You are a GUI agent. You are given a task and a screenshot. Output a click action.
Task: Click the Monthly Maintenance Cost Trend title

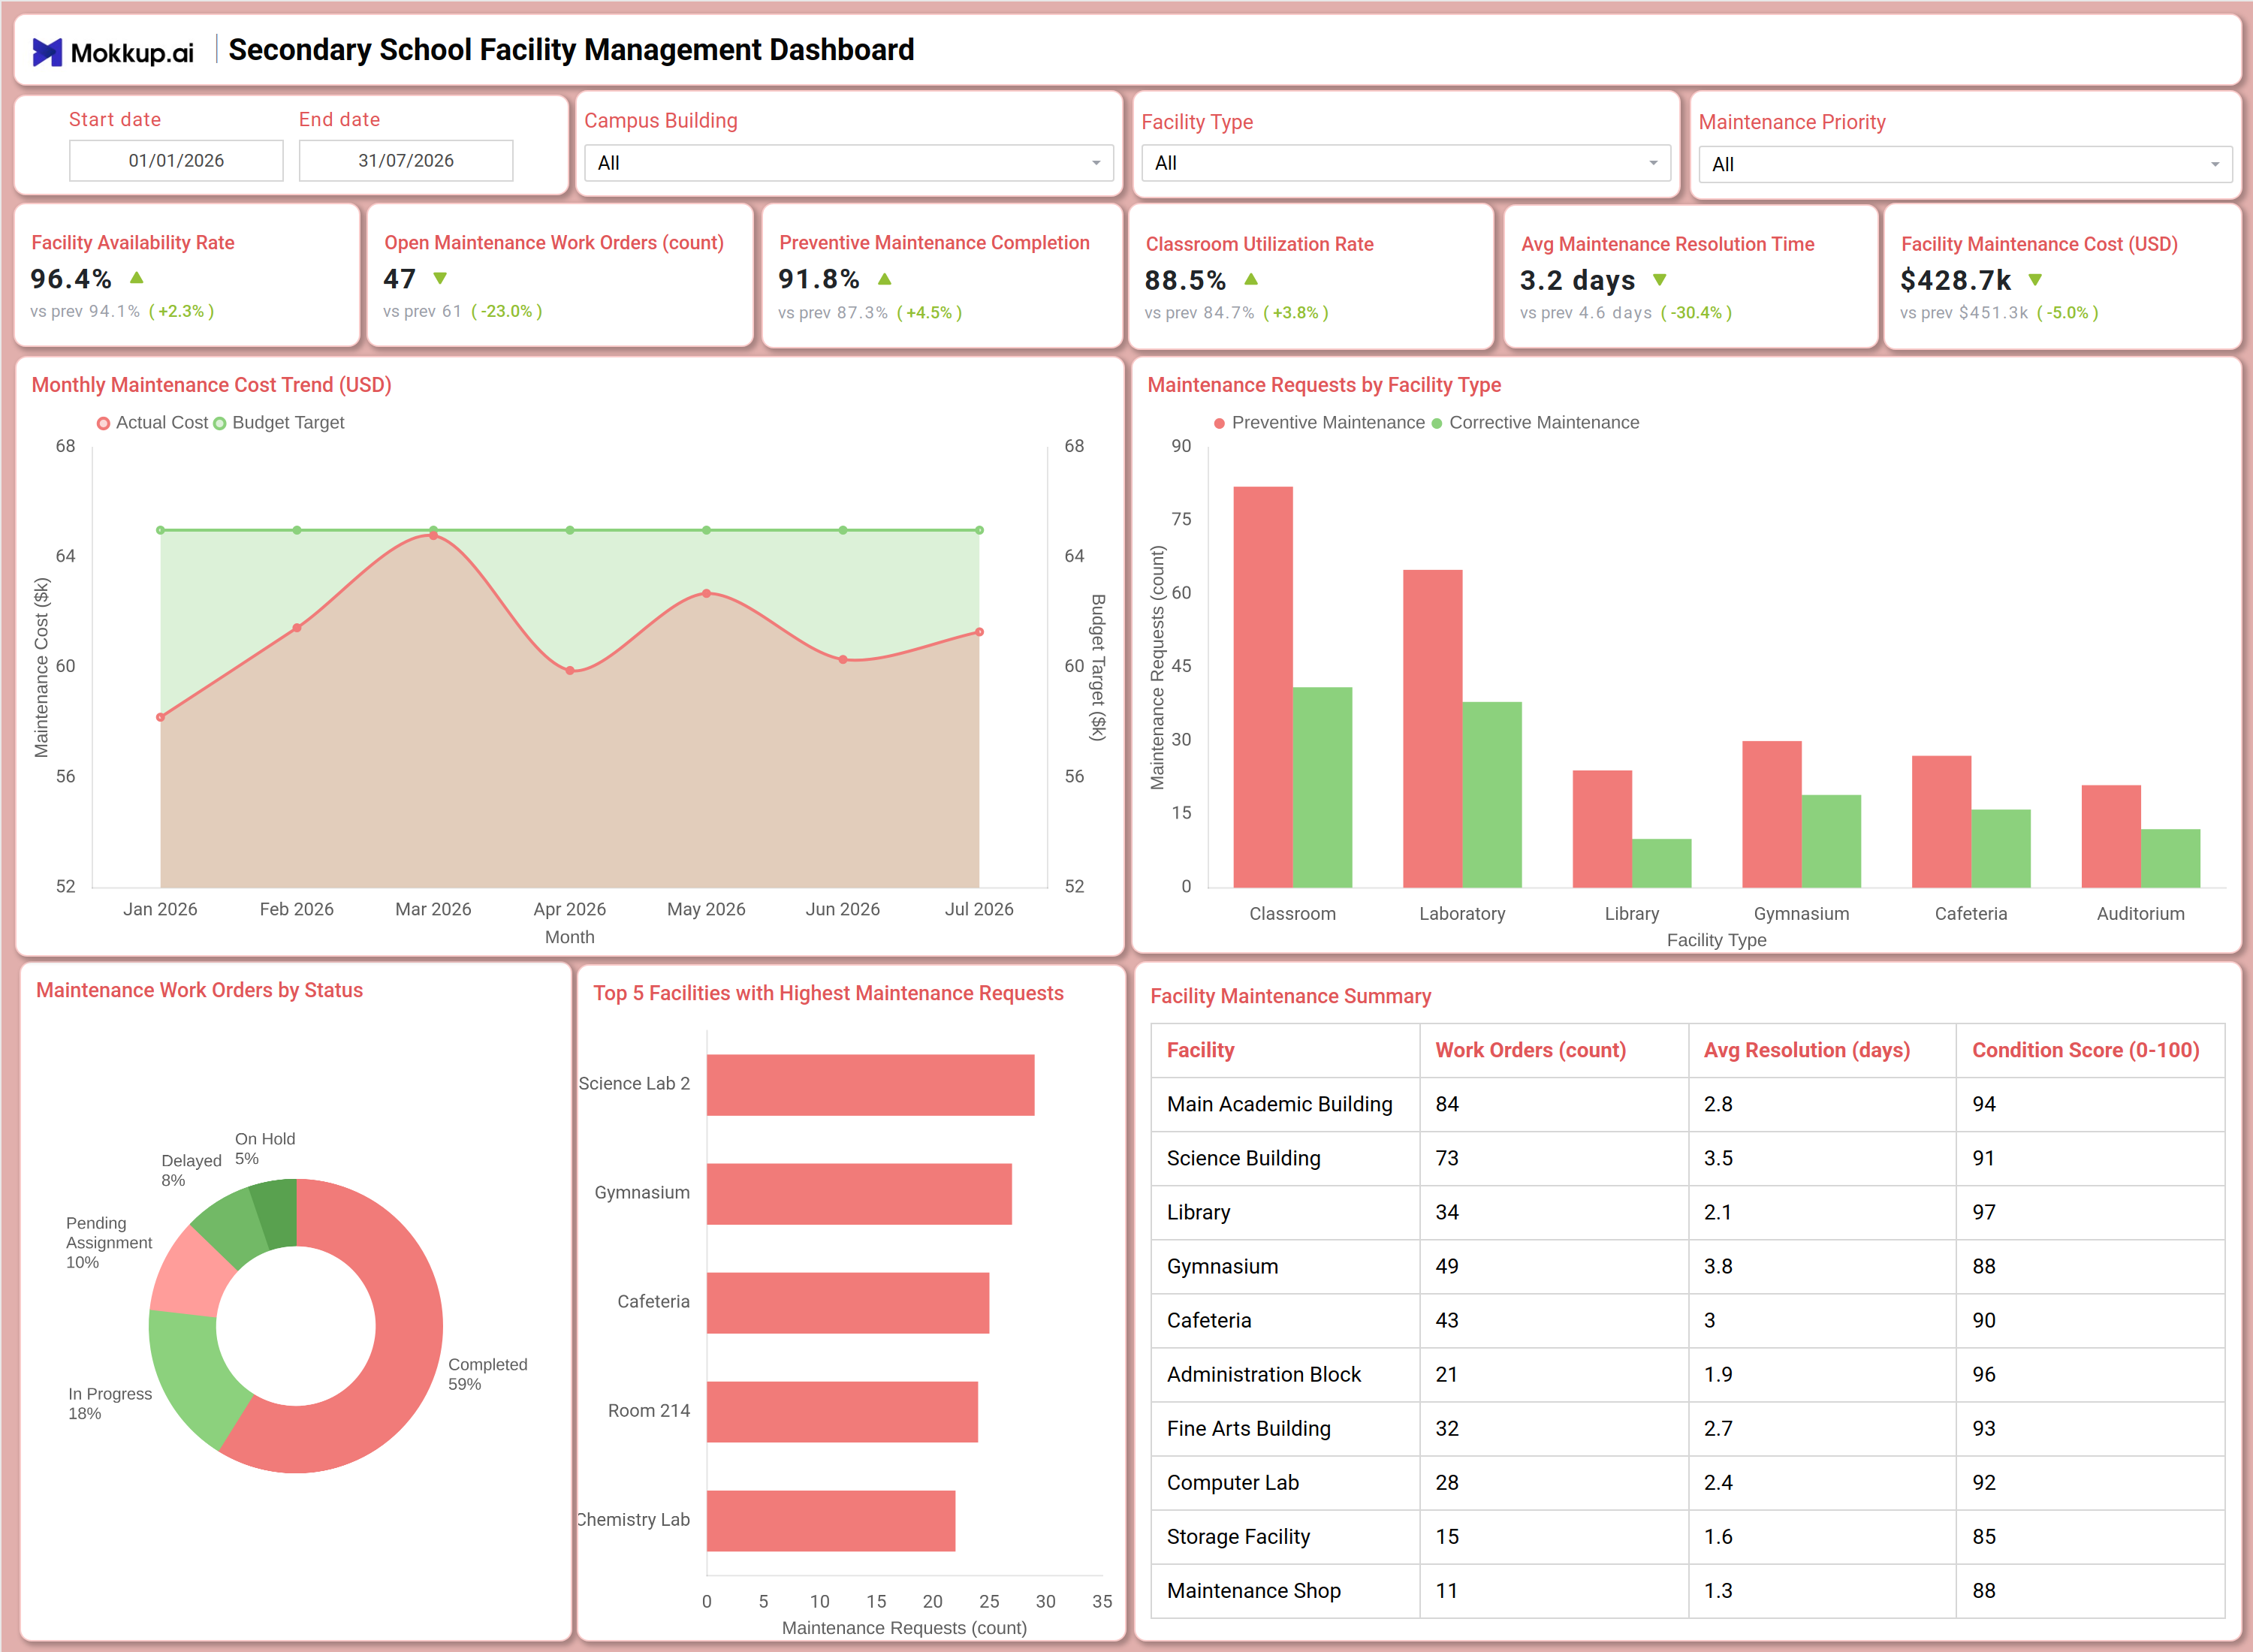[x=211, y=385]
